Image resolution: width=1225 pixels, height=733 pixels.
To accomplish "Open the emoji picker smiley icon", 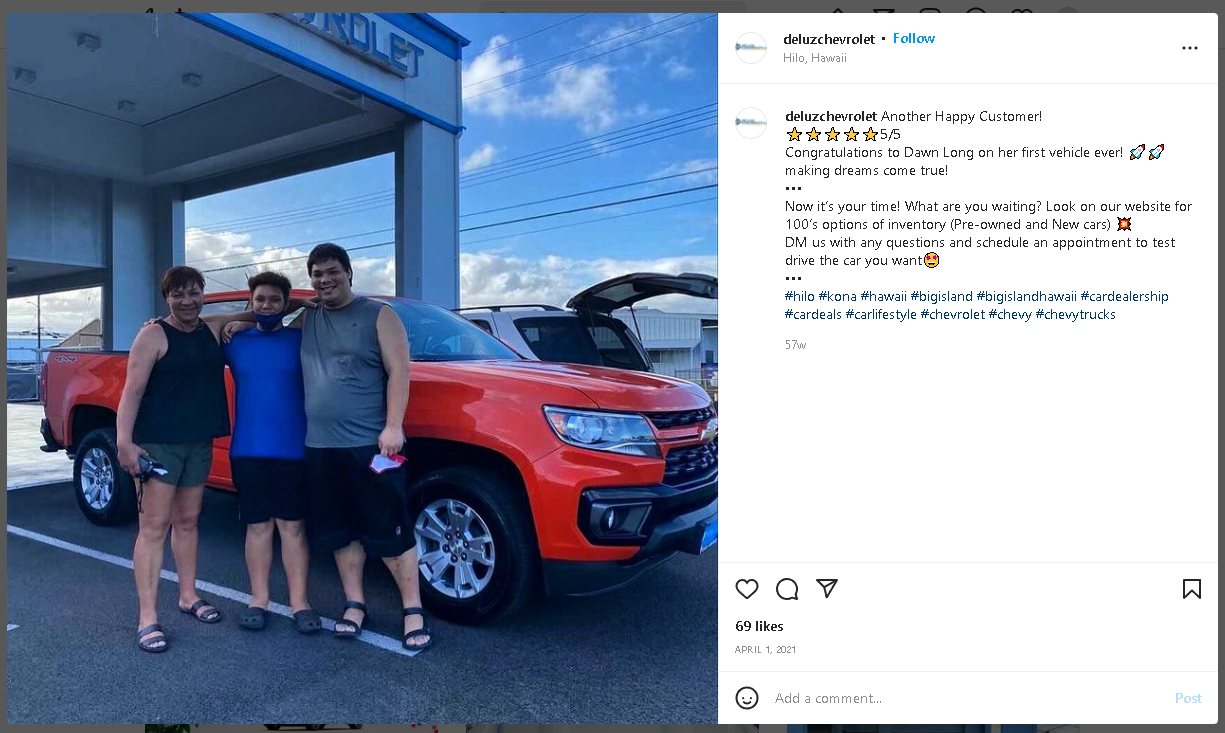I will click(x=747, y=698).
